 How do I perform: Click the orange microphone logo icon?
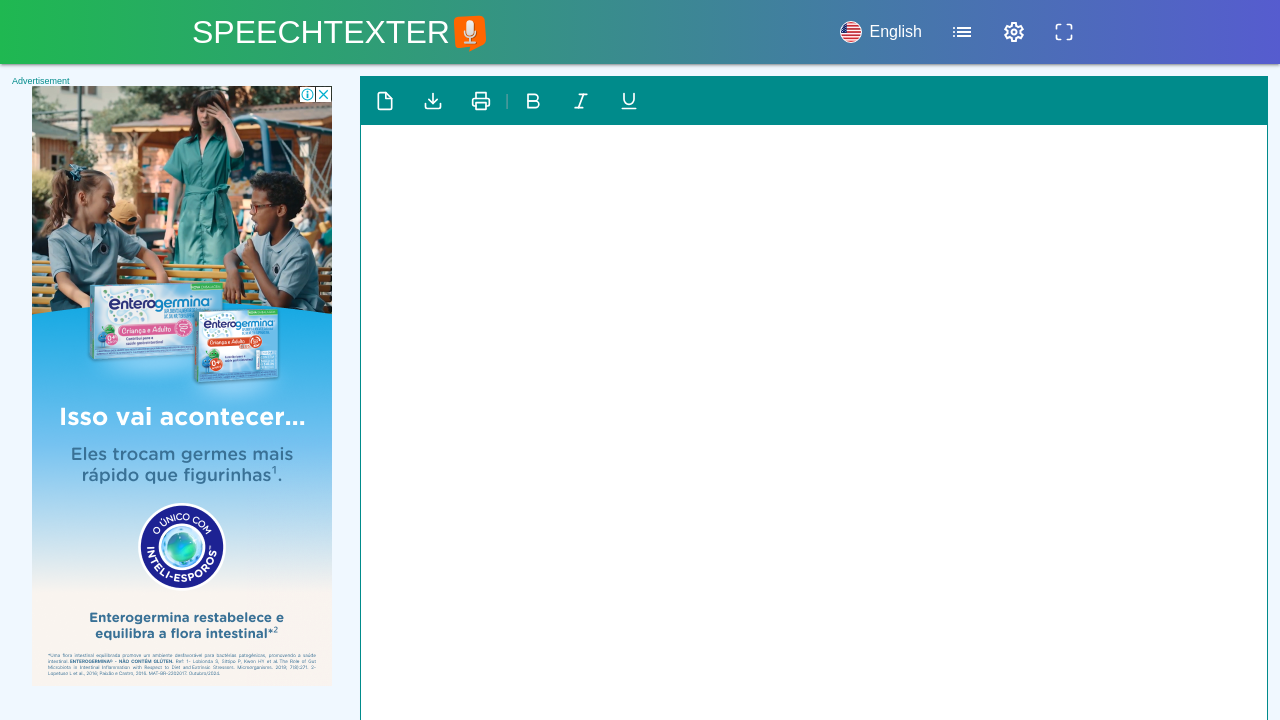(x=470, y=33)
